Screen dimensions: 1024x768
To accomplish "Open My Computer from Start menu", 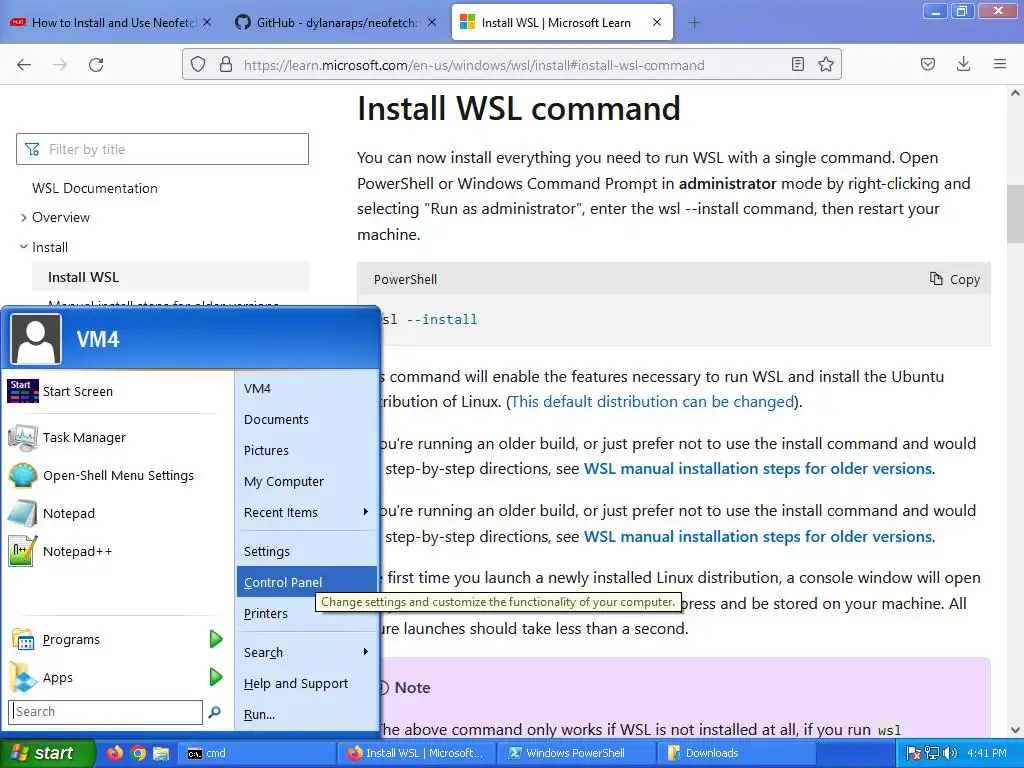I will click(x=306, y=481).
